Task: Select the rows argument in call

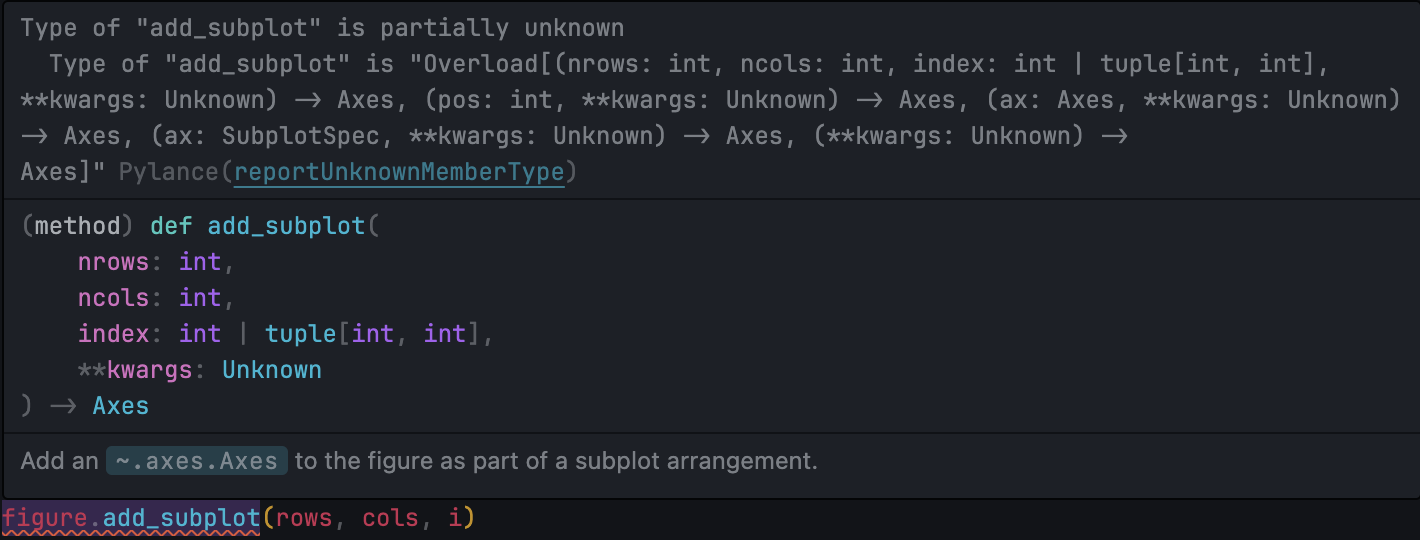Action: (x=305, y=519)
